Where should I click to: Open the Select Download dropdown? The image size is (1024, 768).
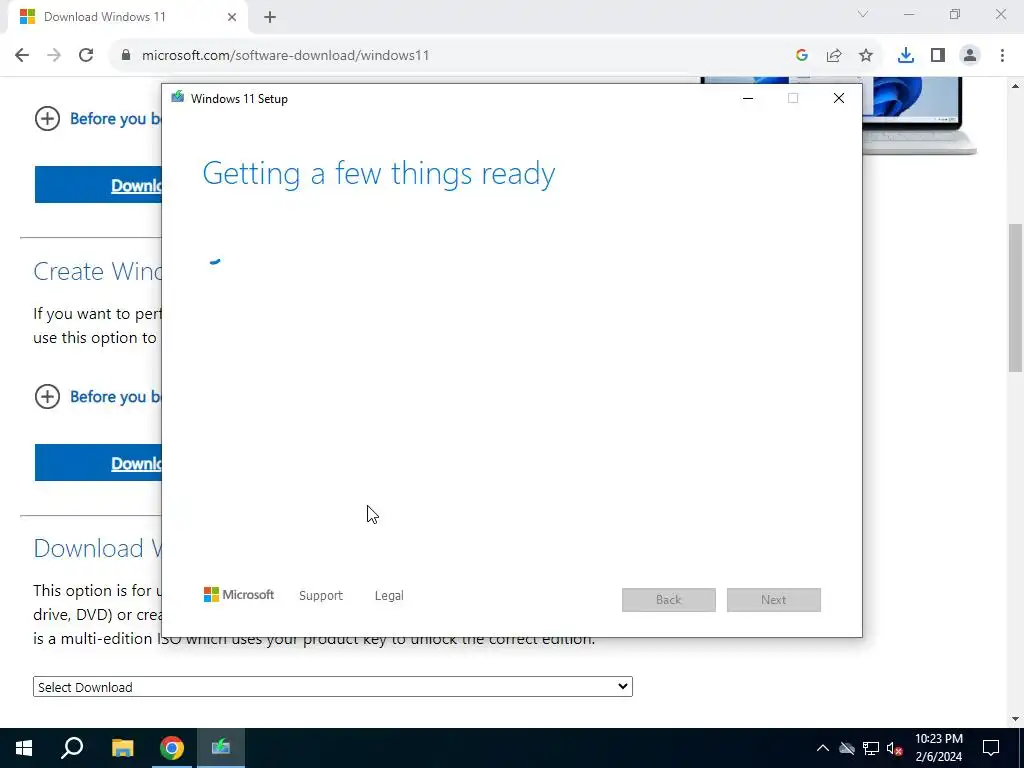coord(332,686)
